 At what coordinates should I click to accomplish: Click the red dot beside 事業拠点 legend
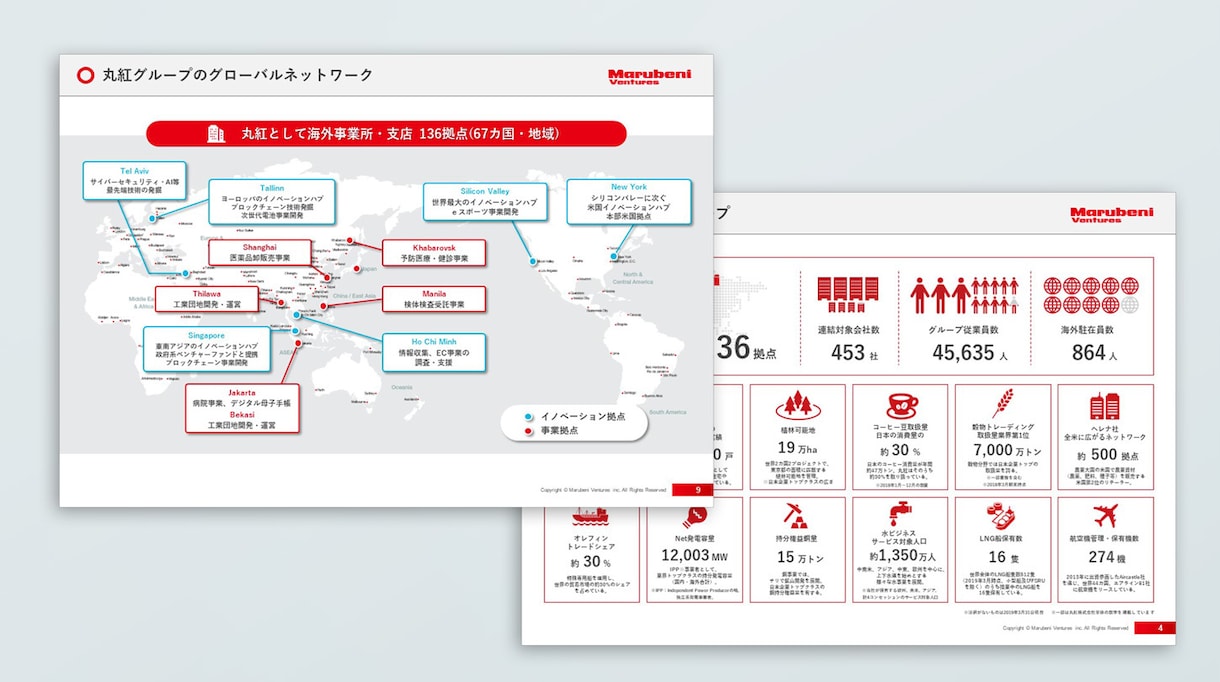pos(529,432)
